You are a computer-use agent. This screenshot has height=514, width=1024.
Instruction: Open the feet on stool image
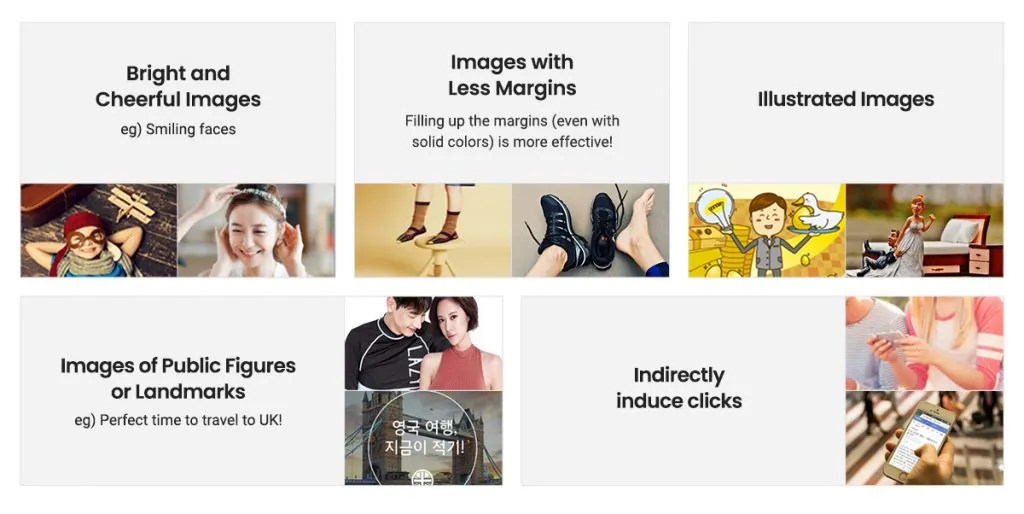433,230
